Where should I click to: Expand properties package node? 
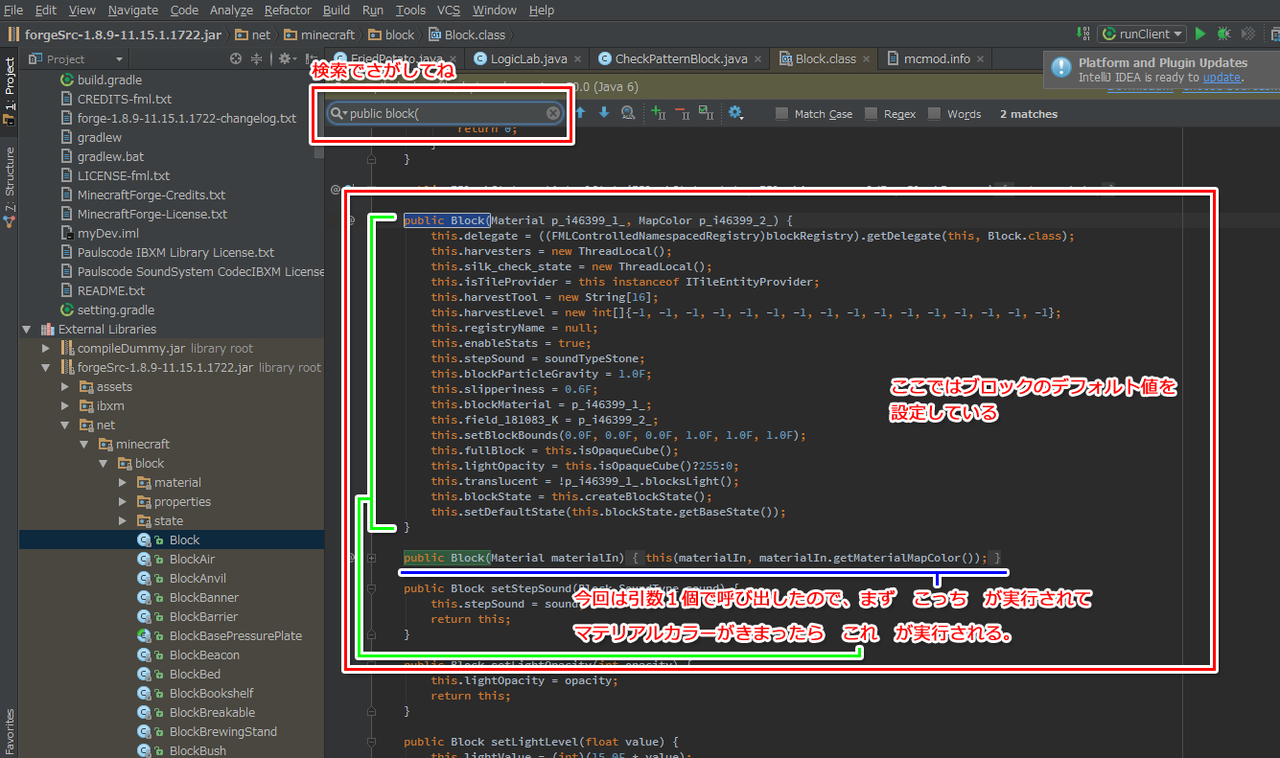(x=123, y=502)
